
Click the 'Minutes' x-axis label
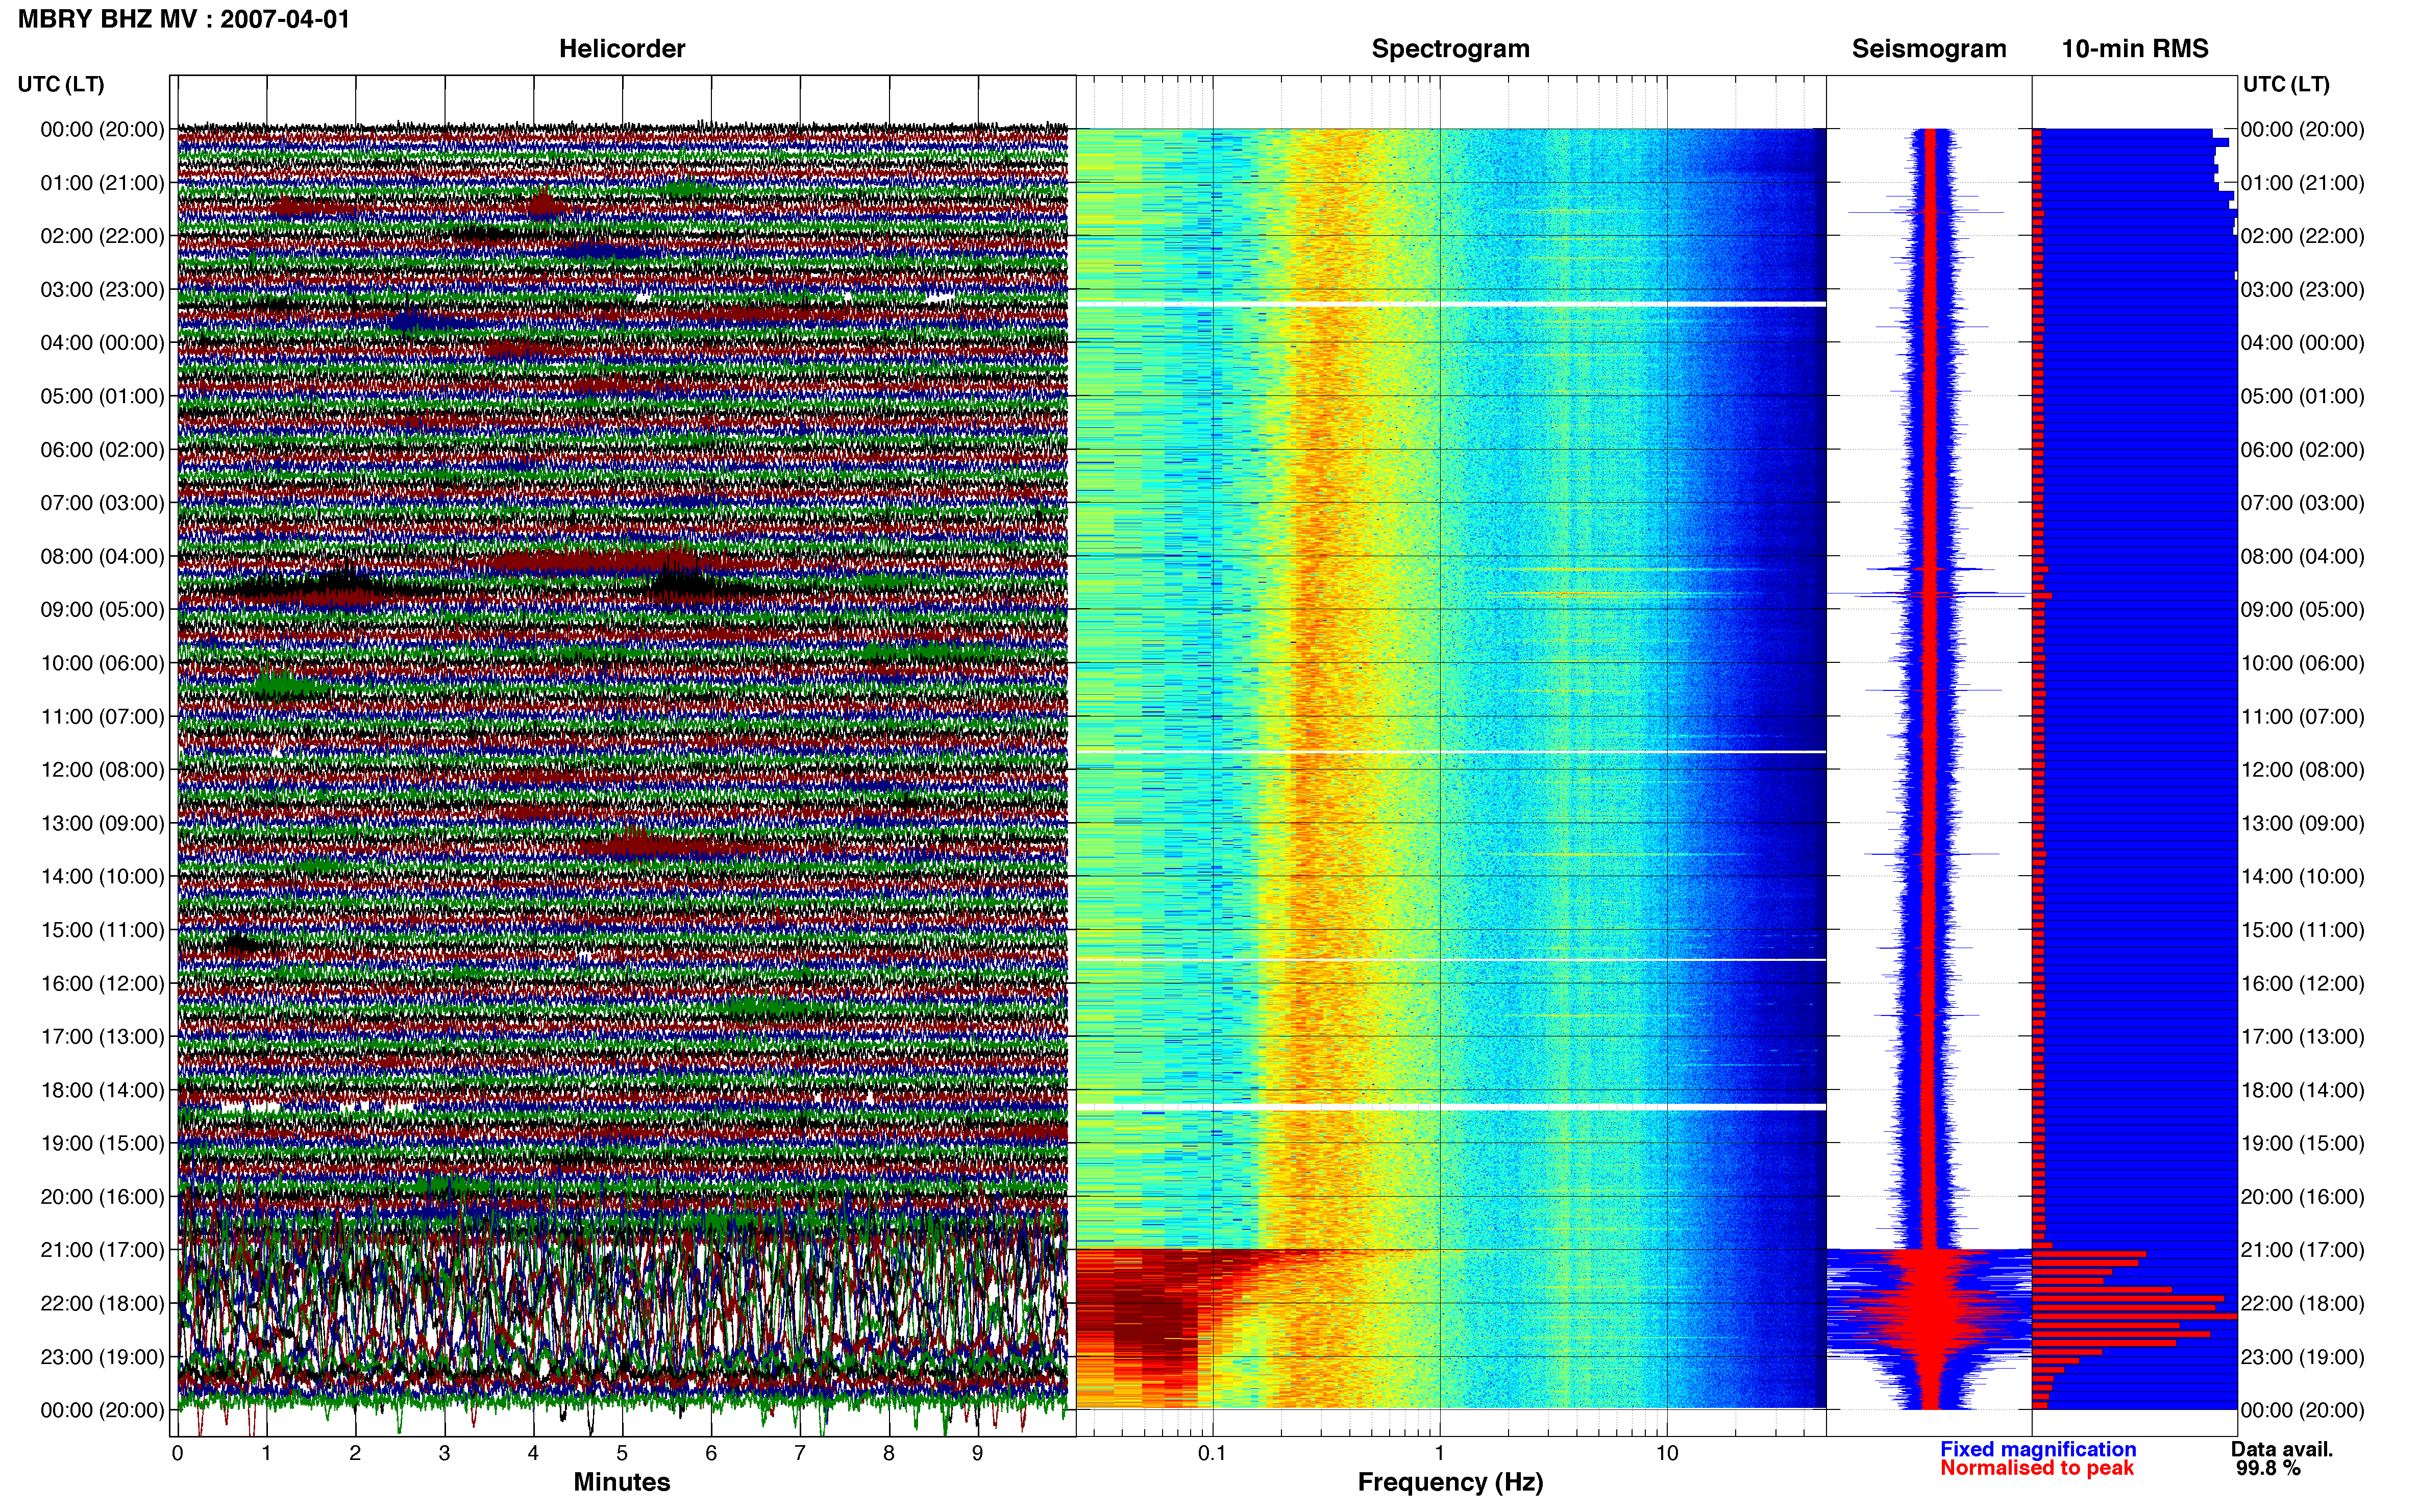click(x=622, y=1482)
